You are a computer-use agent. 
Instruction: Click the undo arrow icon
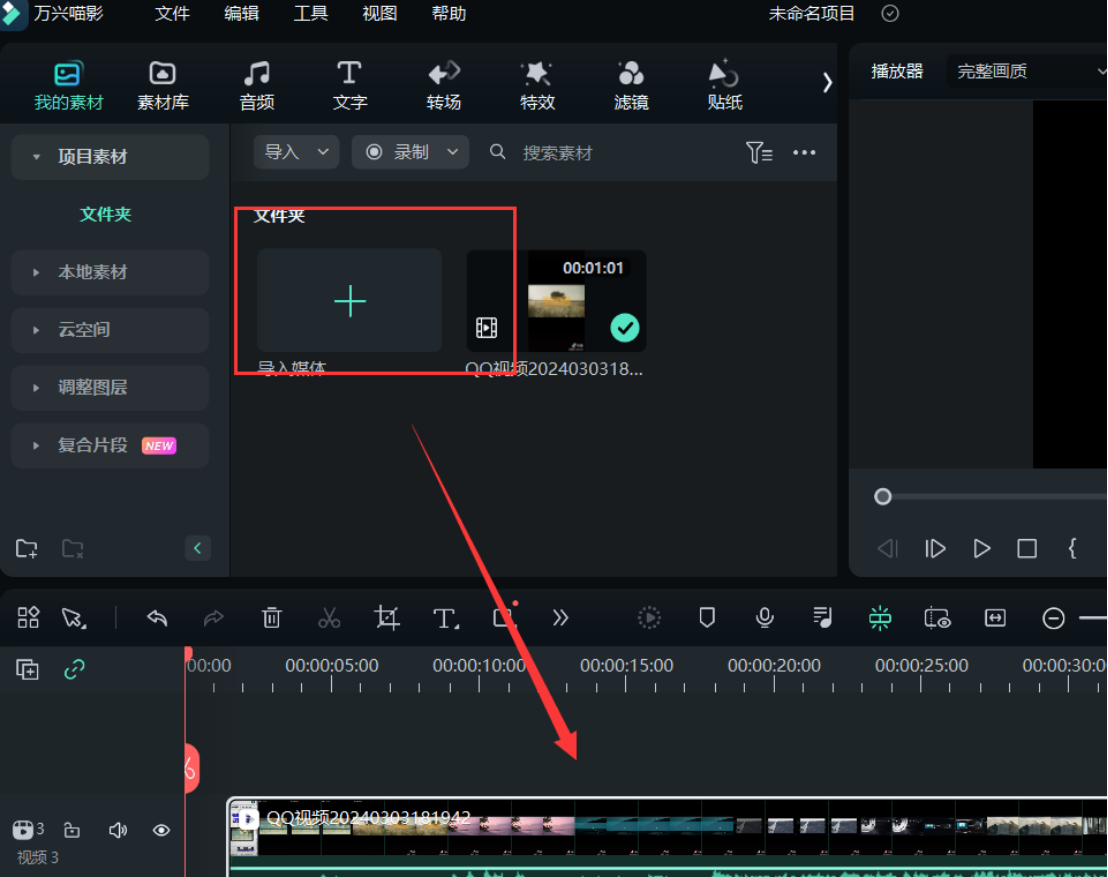157,618
